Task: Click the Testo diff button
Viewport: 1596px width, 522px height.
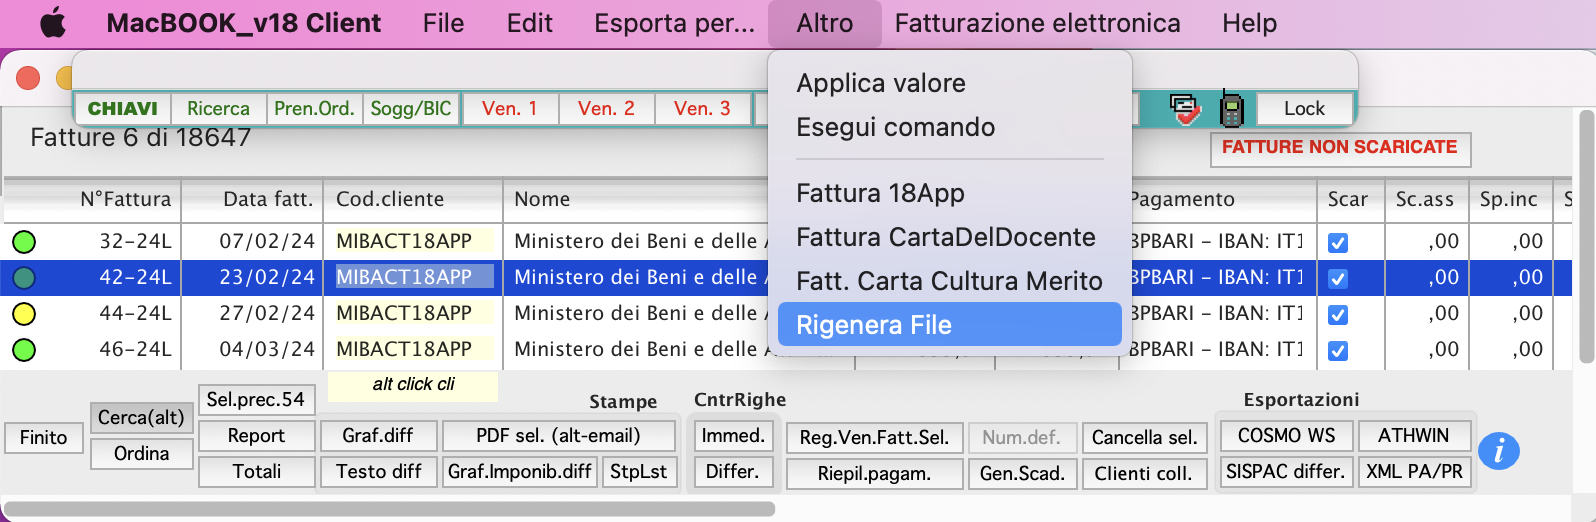Action: (378, 471)
